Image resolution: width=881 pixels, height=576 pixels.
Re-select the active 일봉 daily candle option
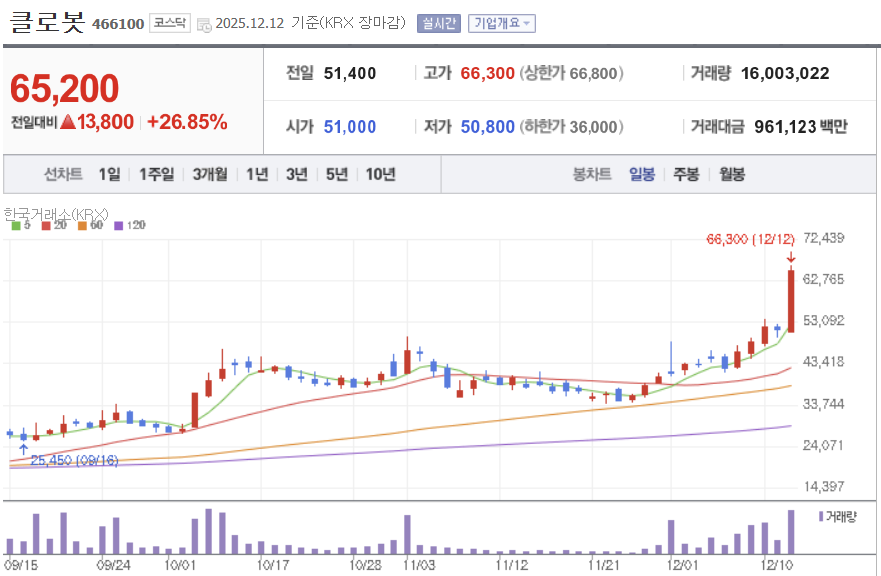[642, 173]
